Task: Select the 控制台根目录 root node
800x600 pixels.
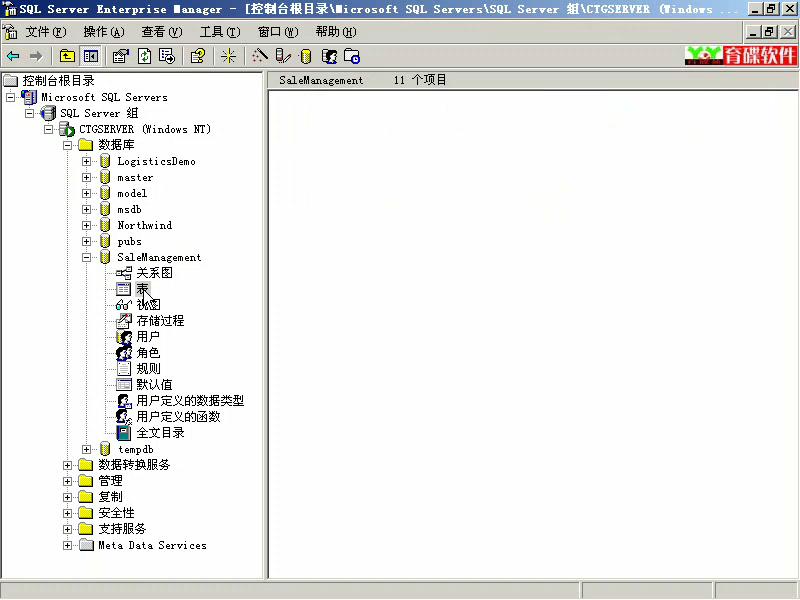Action: pos(58,81)
